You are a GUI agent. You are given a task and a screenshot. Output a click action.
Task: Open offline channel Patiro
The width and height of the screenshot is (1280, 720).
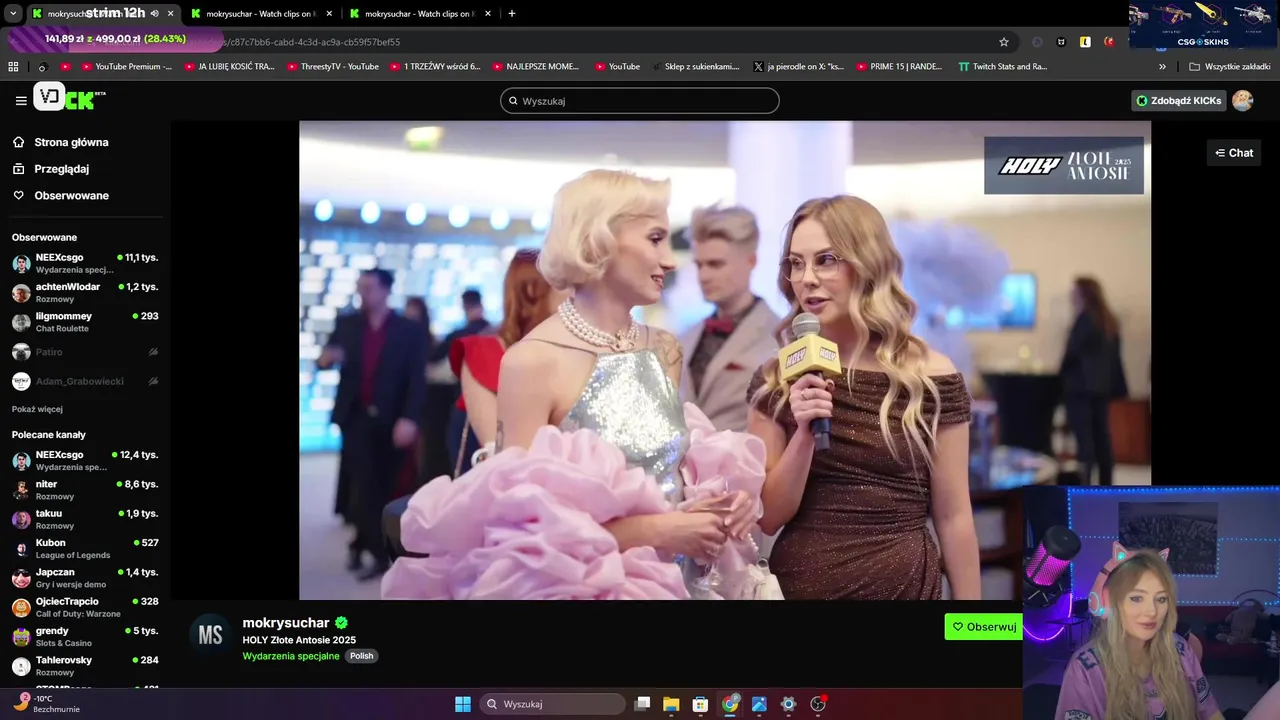click(x=85, y=352)
